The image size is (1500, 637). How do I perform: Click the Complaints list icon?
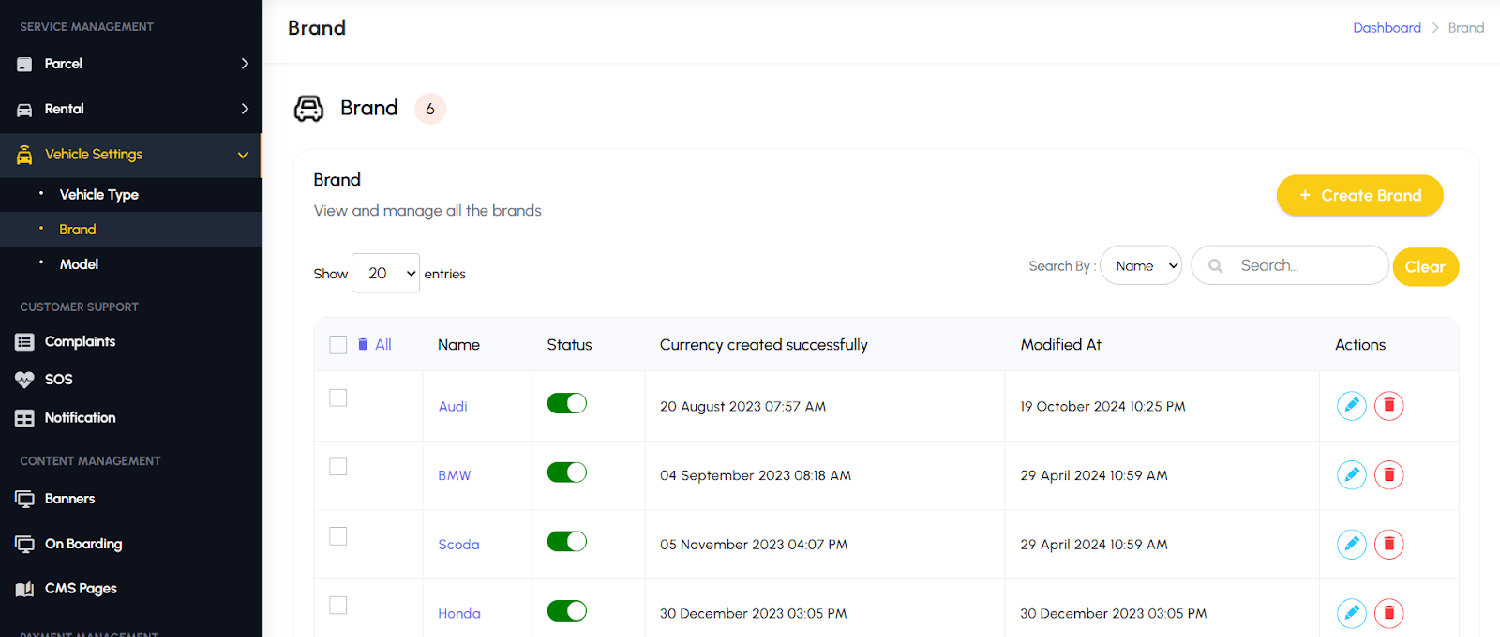25,342
